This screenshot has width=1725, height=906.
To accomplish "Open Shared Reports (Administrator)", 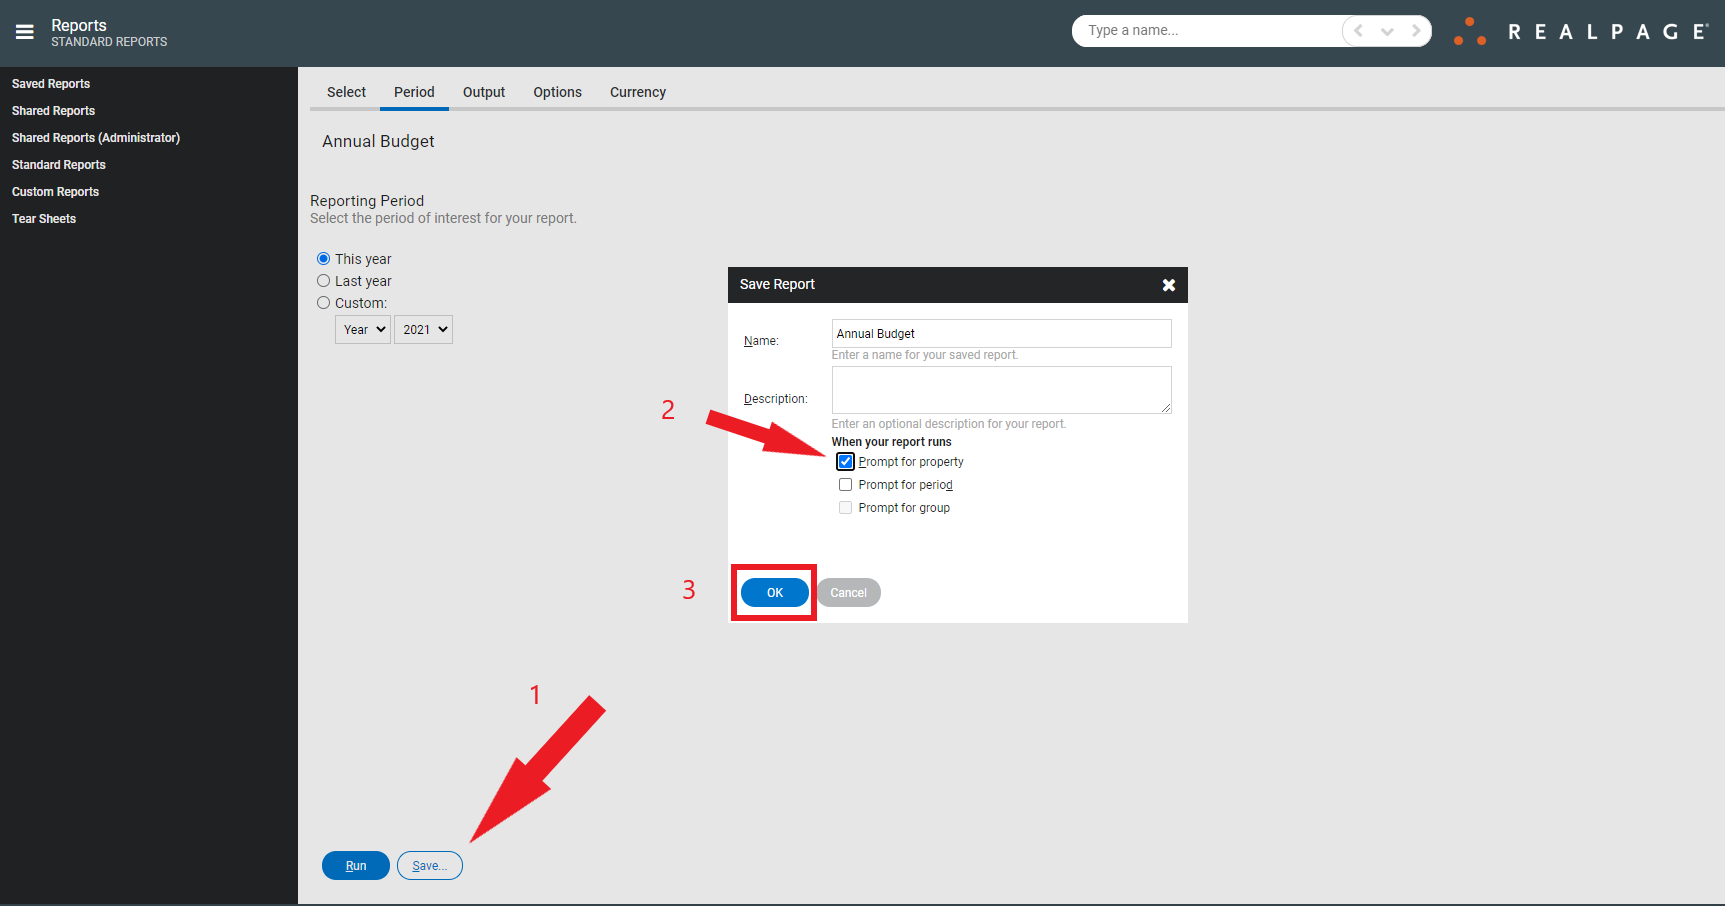I will 96,138.
